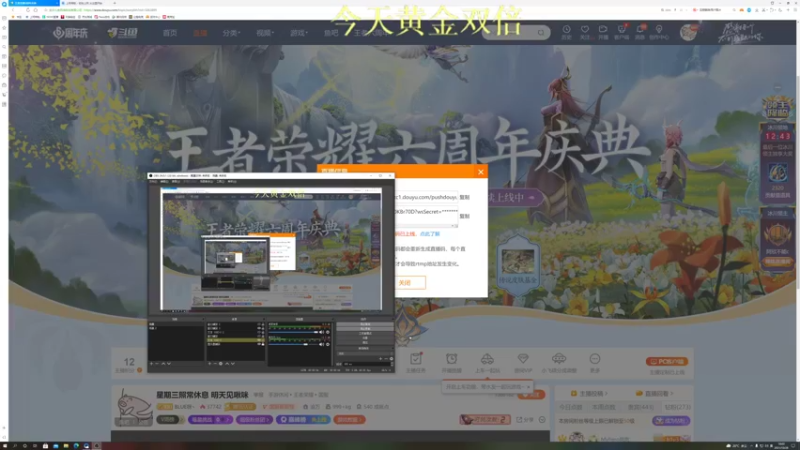This screenshot has height=450, width=800.
Task: Click the rtmp address field in the dialog
Action: pyautogui.click(x=426, y=197)
